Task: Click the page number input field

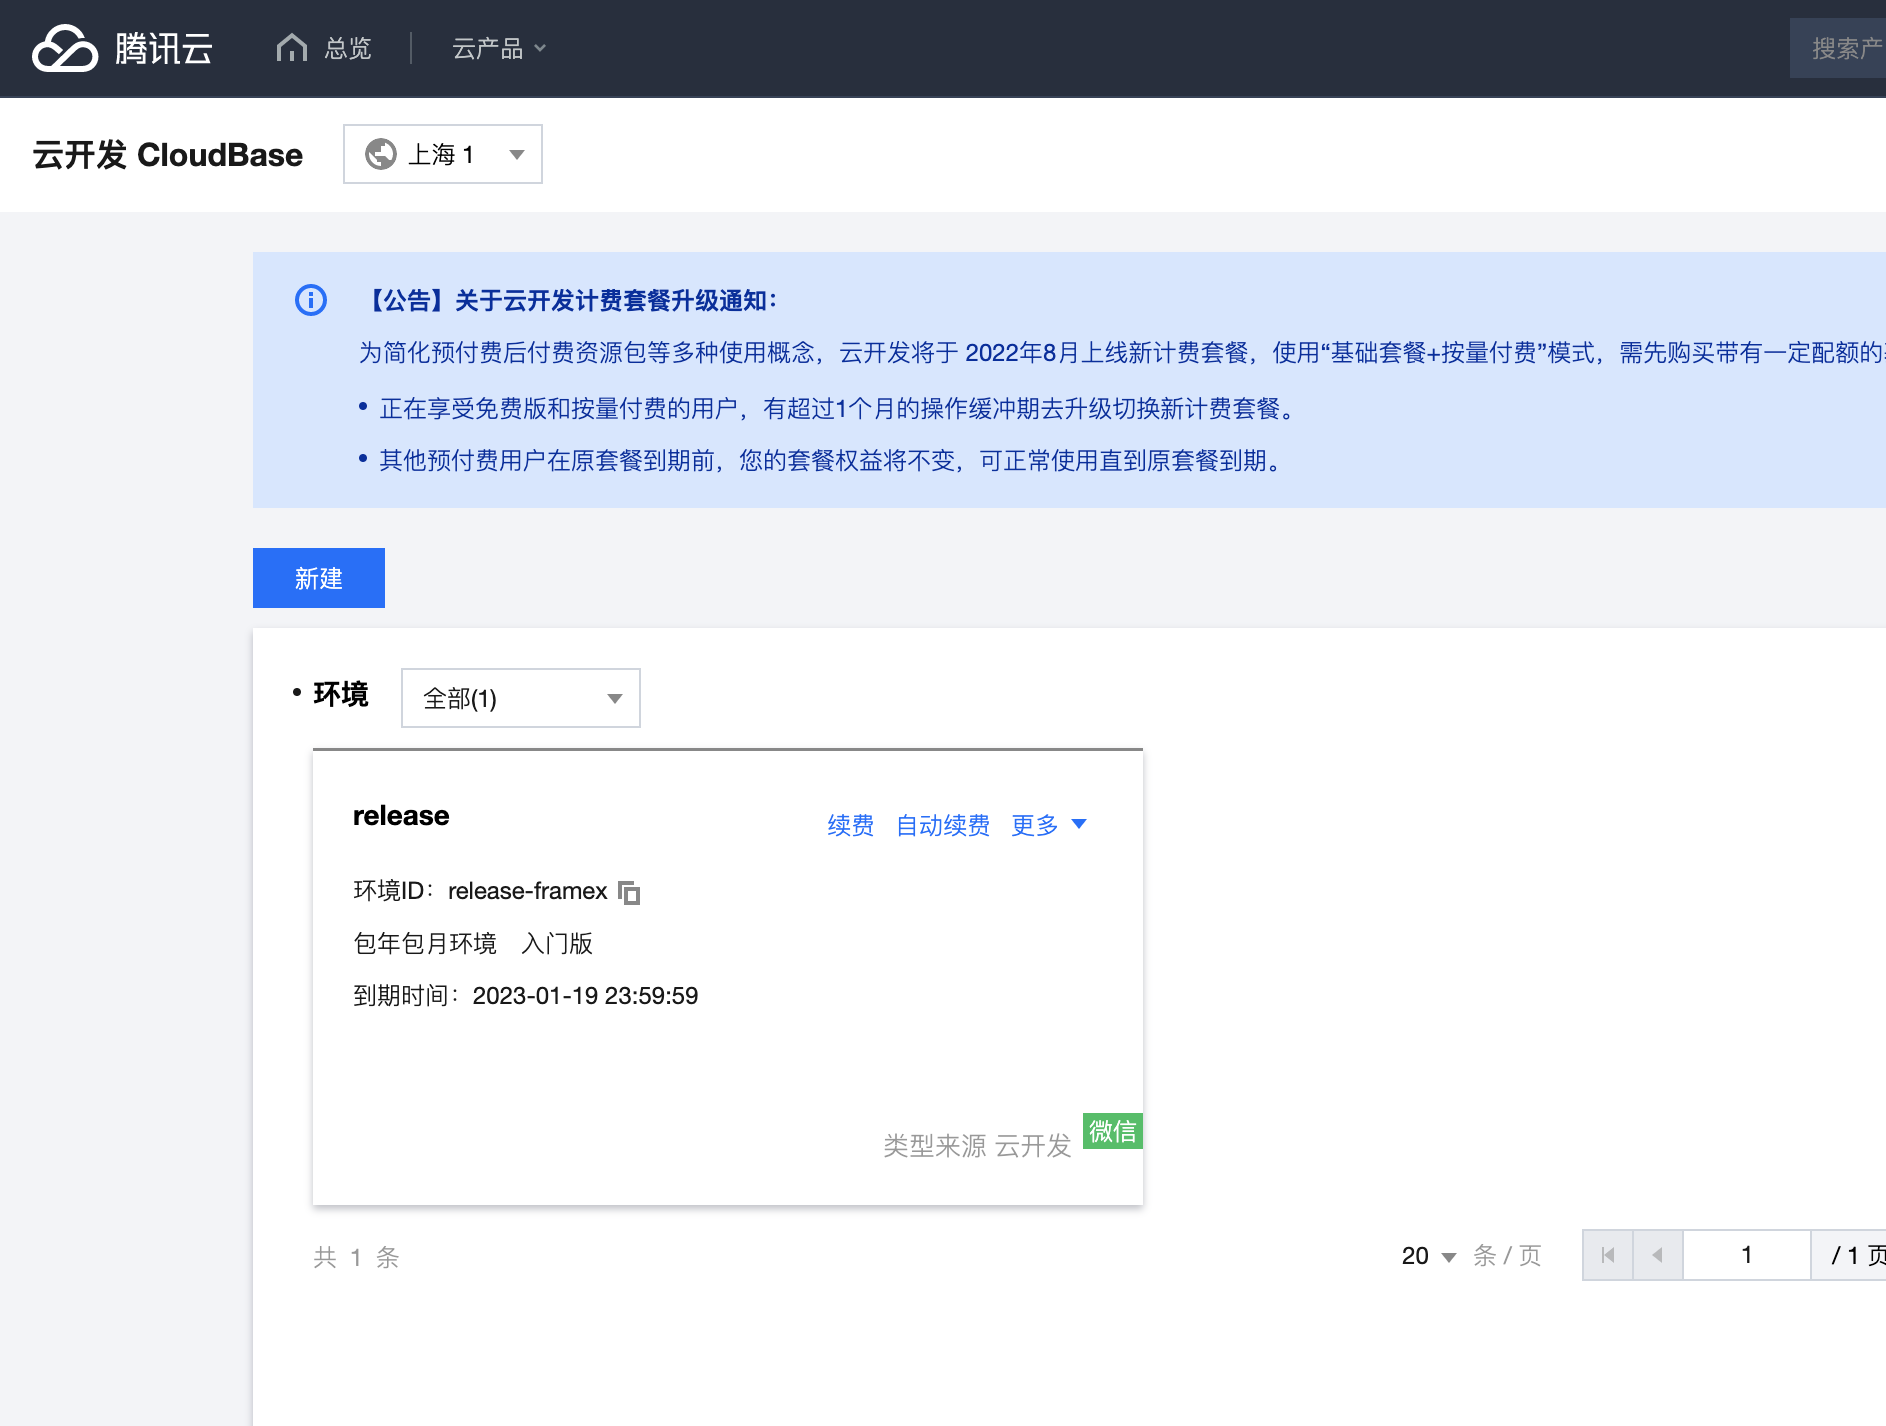Action: (1747, 1255)
